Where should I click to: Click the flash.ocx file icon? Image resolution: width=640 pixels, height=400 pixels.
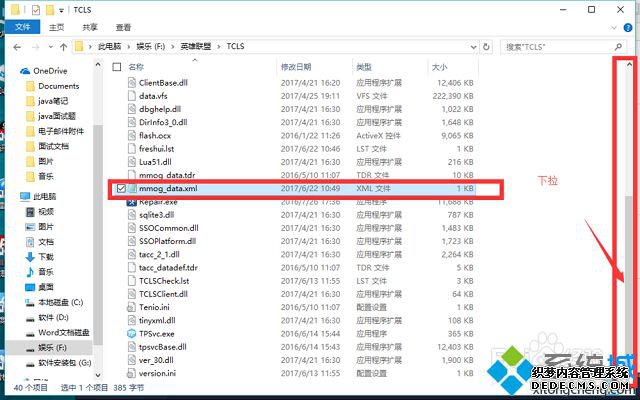131,136
